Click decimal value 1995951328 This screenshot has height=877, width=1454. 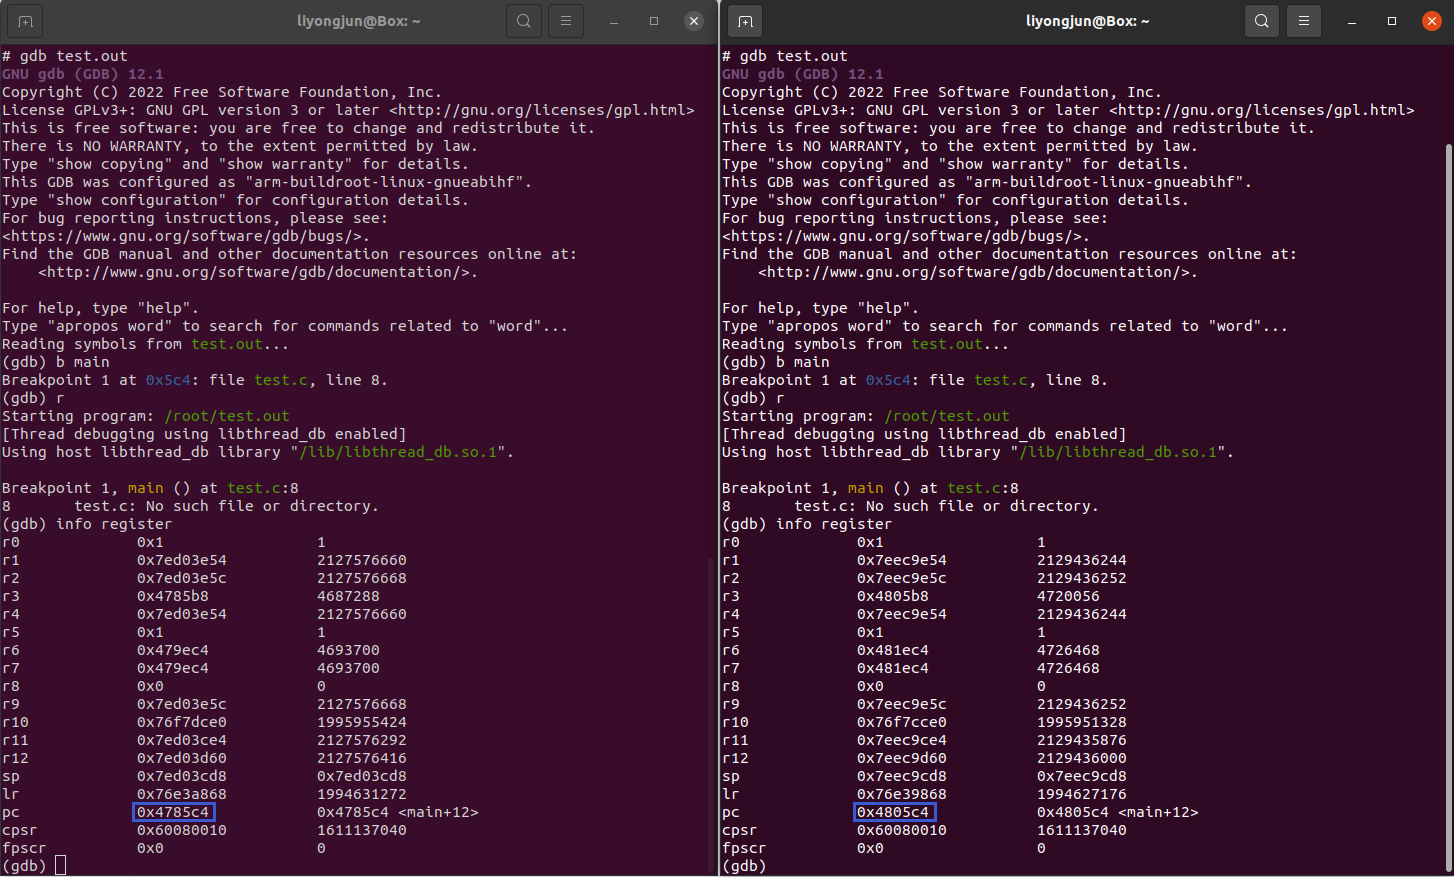pos(1082,722)
